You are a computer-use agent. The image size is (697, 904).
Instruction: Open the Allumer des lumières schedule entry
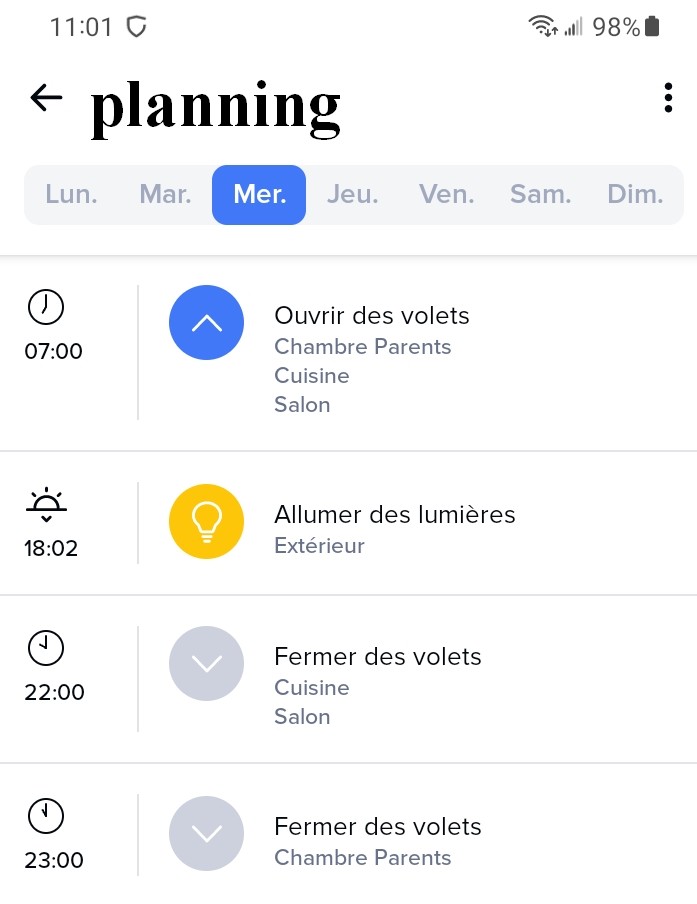coord(394,515)
